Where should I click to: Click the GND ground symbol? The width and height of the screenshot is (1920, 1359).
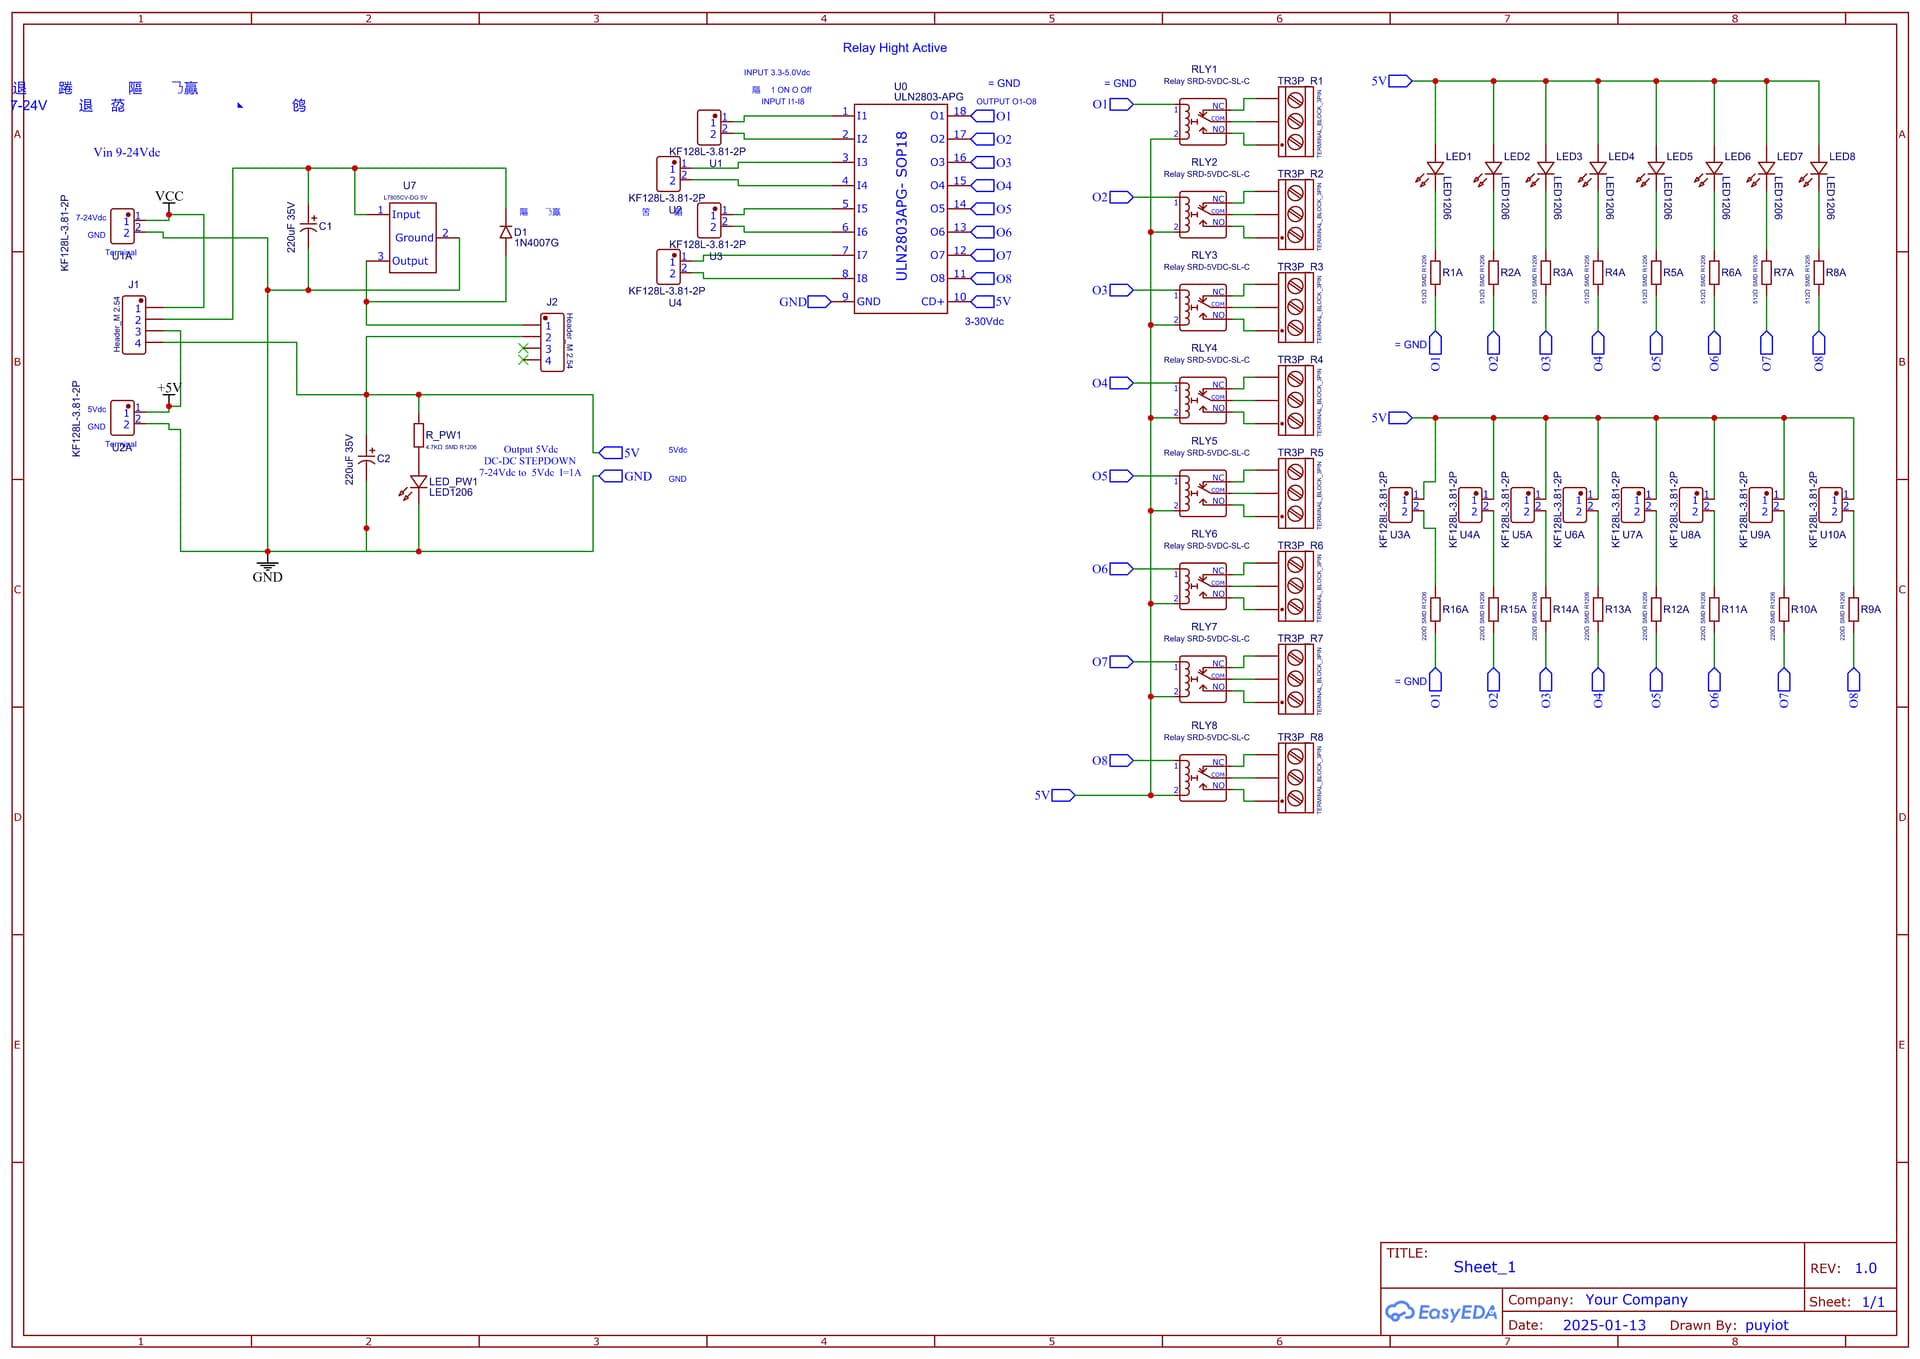pos(267,566)
